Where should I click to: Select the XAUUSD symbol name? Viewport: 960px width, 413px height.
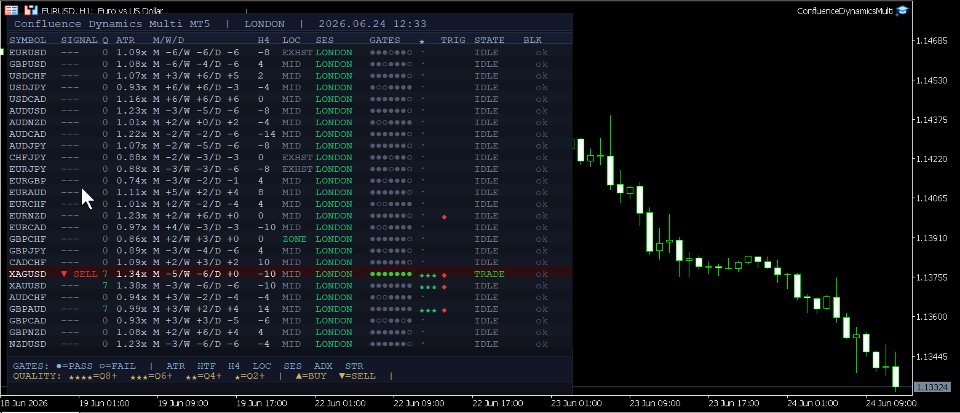point(28,286)
